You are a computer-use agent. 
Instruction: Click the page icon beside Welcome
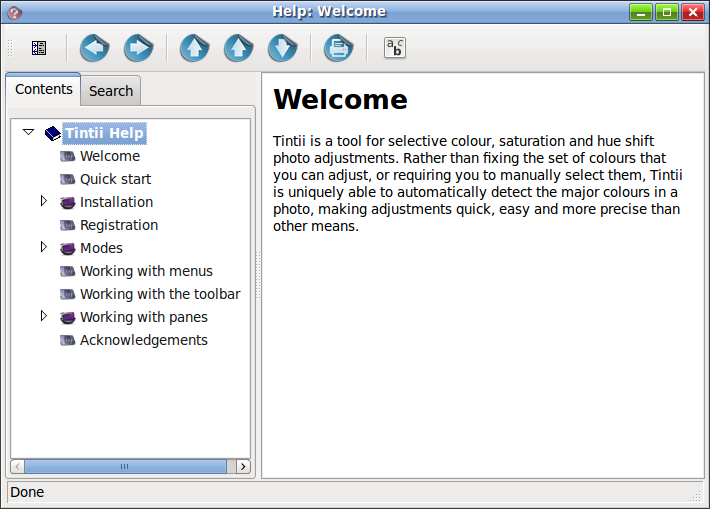pos(67,156)
